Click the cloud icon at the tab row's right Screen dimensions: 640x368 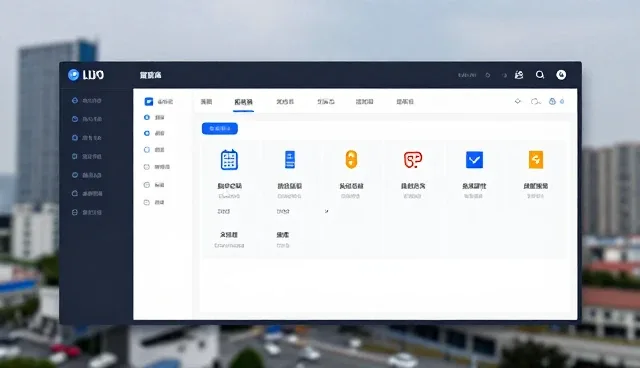click(536, 101)
